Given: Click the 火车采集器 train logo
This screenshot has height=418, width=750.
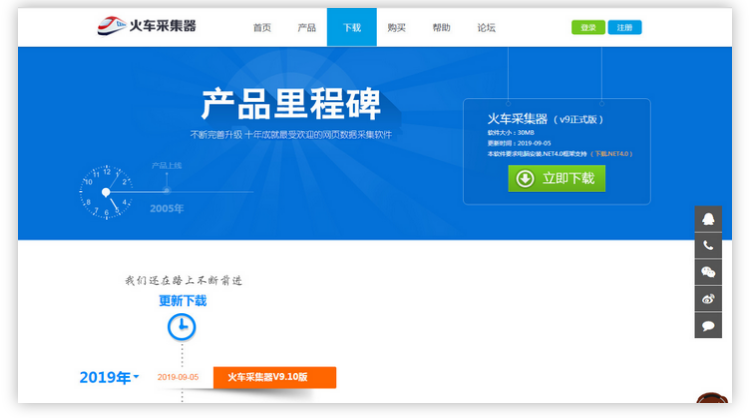Looking at the screenshot, I should click(146, 26).
